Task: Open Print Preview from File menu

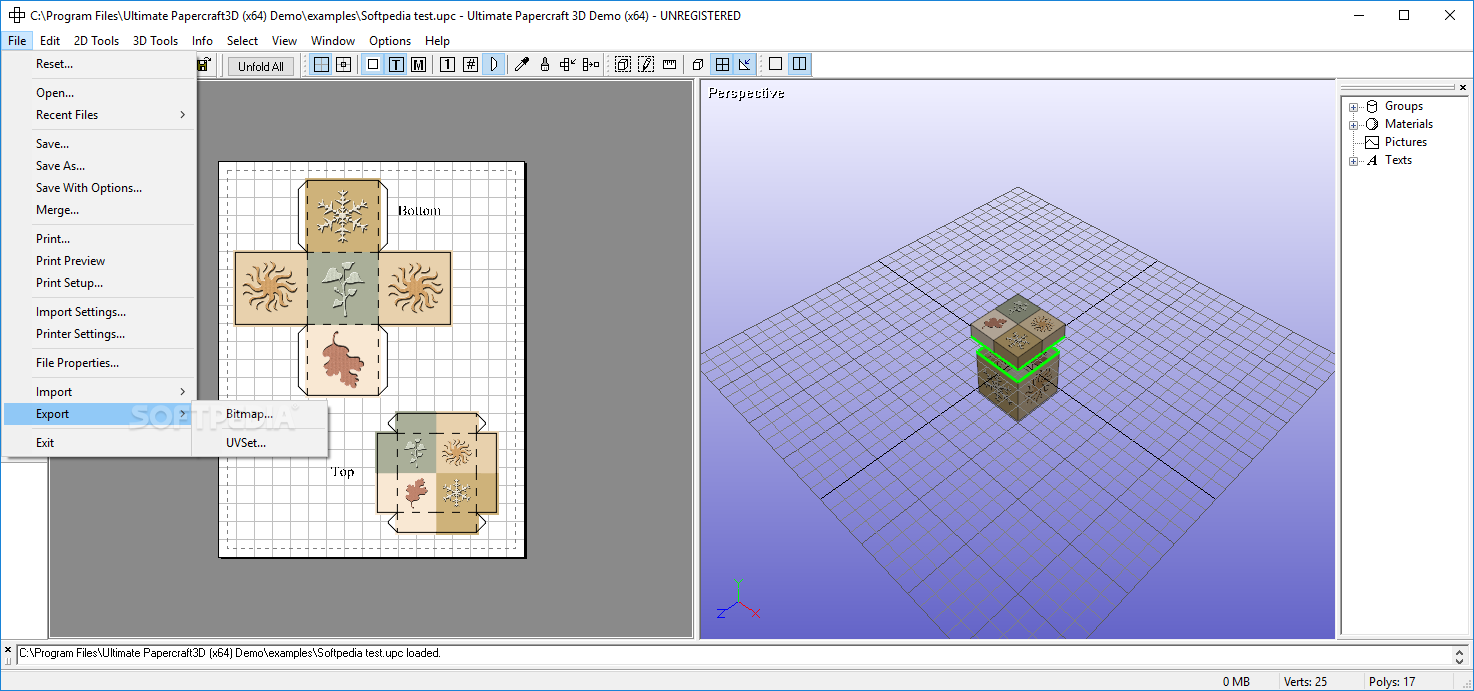Action: click(x=99, y=261)
